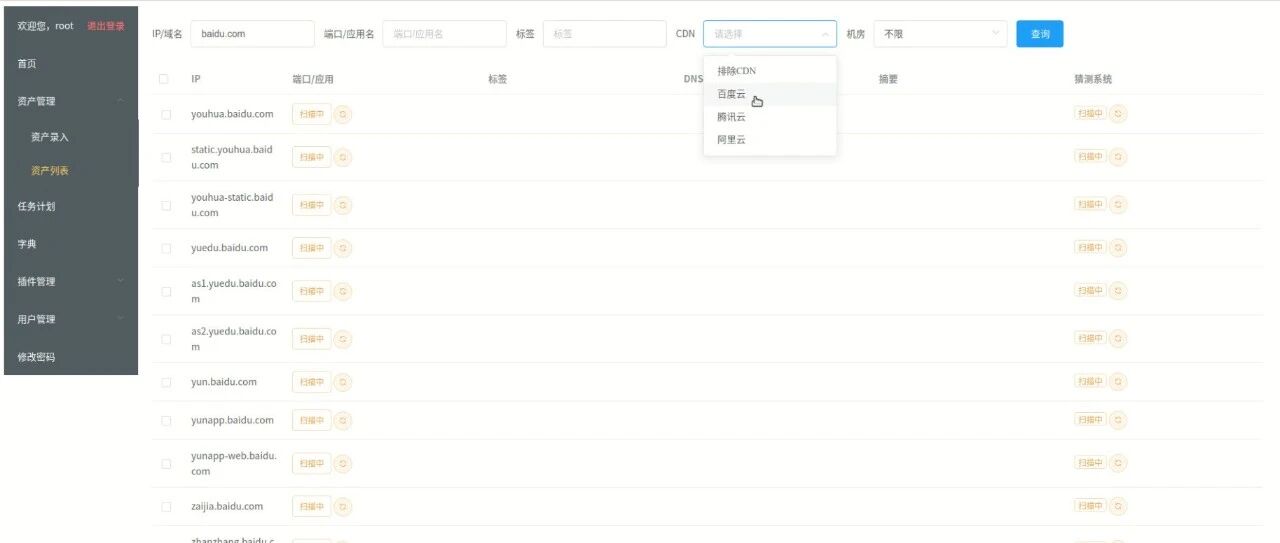Click 扫描中 tag in yun.baidu.com port column

312,382
